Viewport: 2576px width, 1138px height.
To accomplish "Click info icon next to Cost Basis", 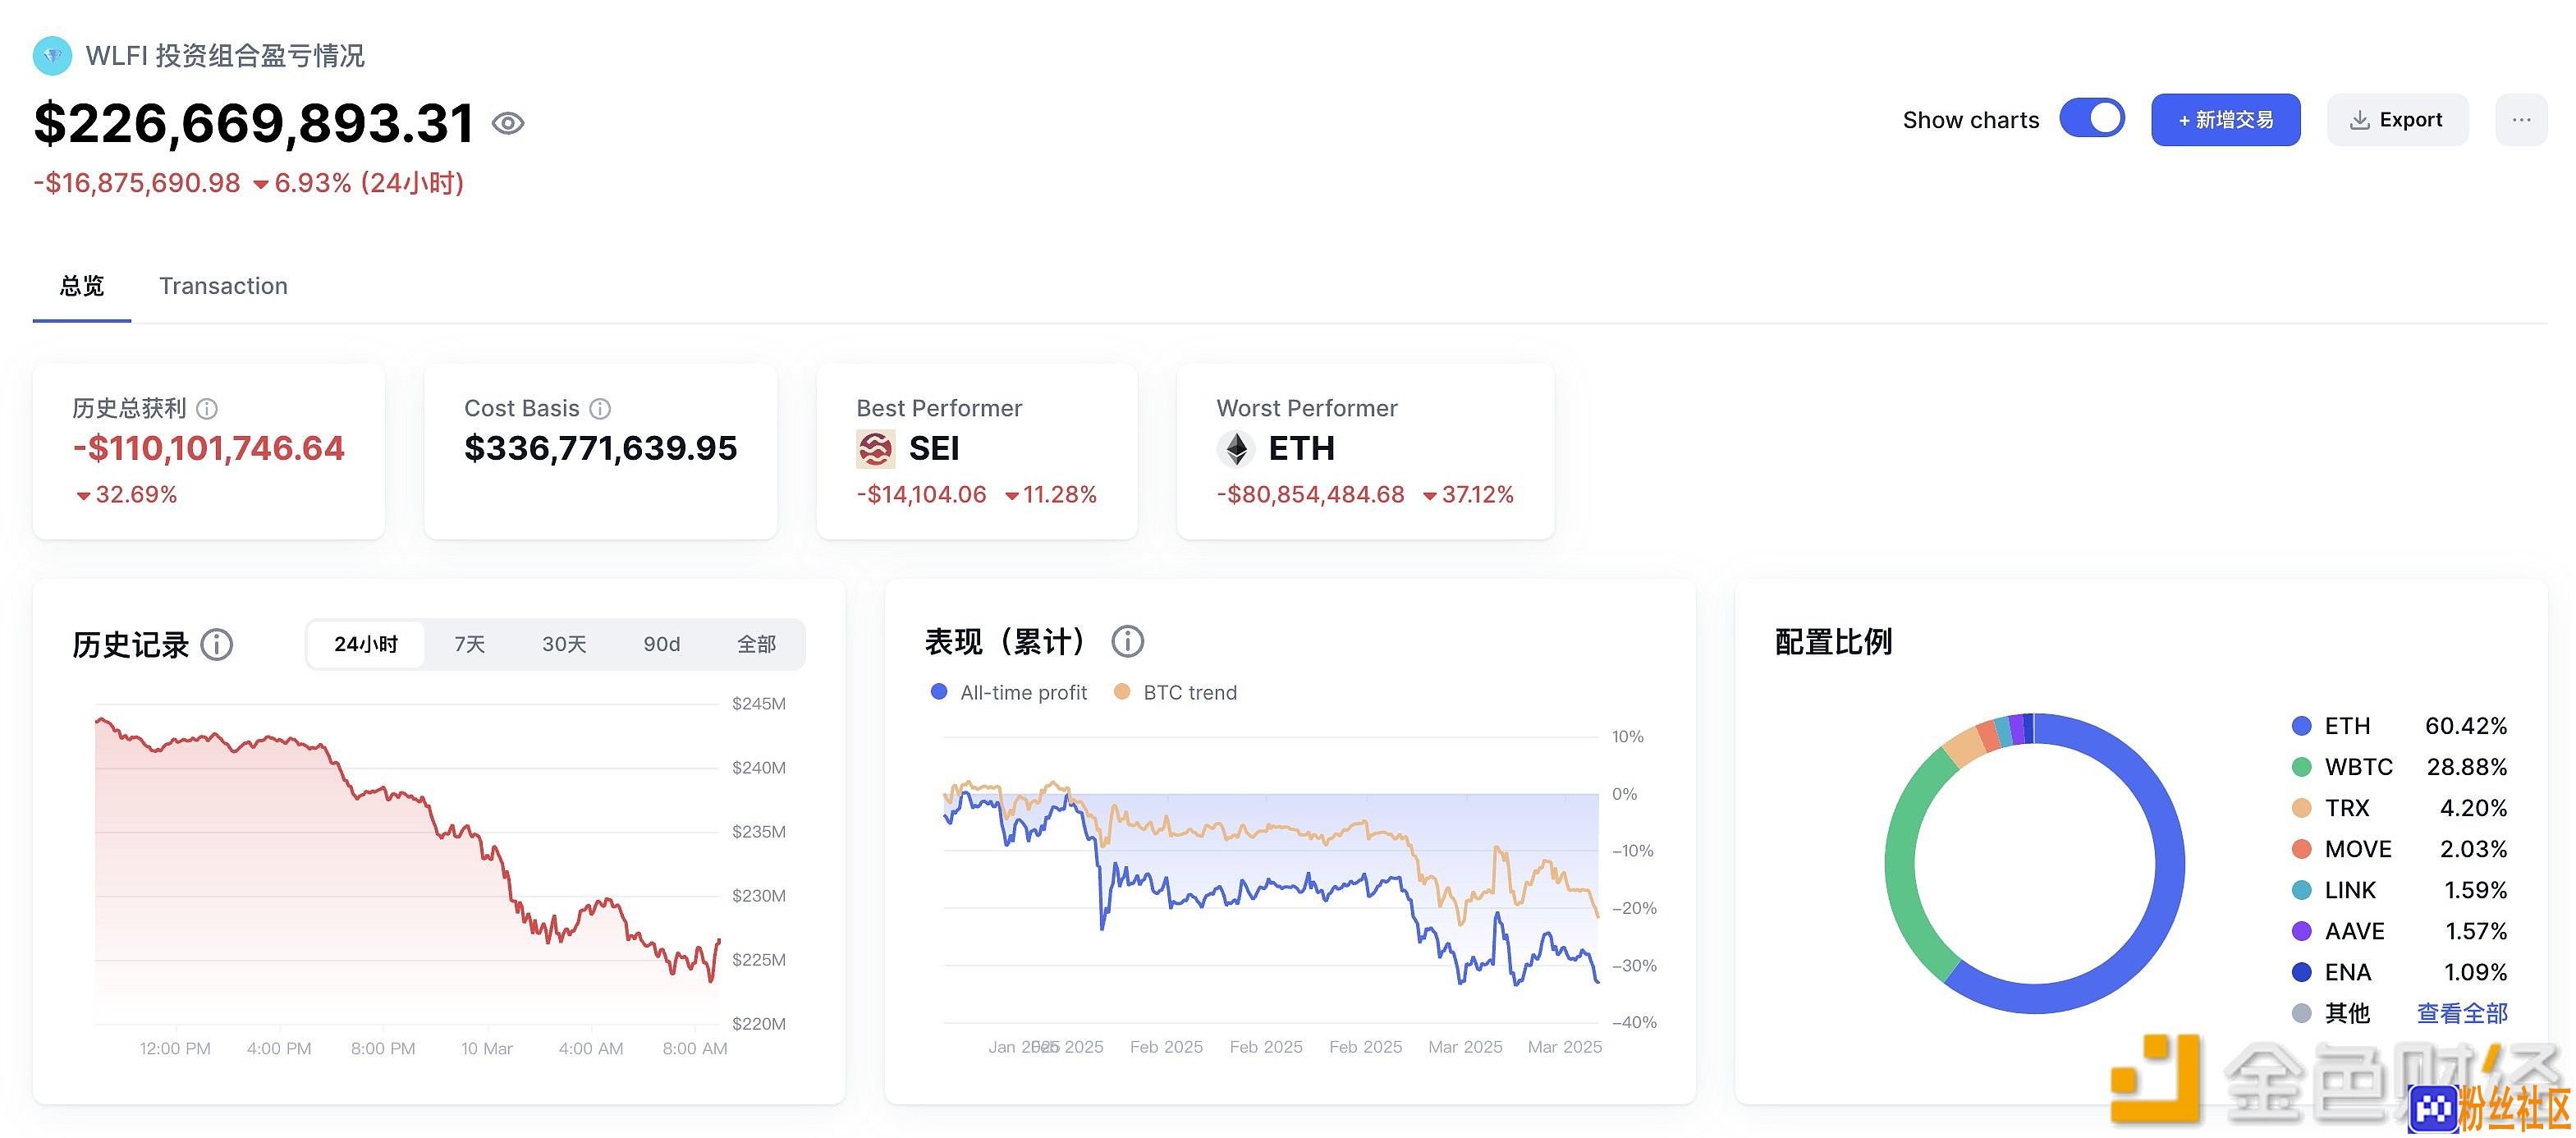I will 600,409.
